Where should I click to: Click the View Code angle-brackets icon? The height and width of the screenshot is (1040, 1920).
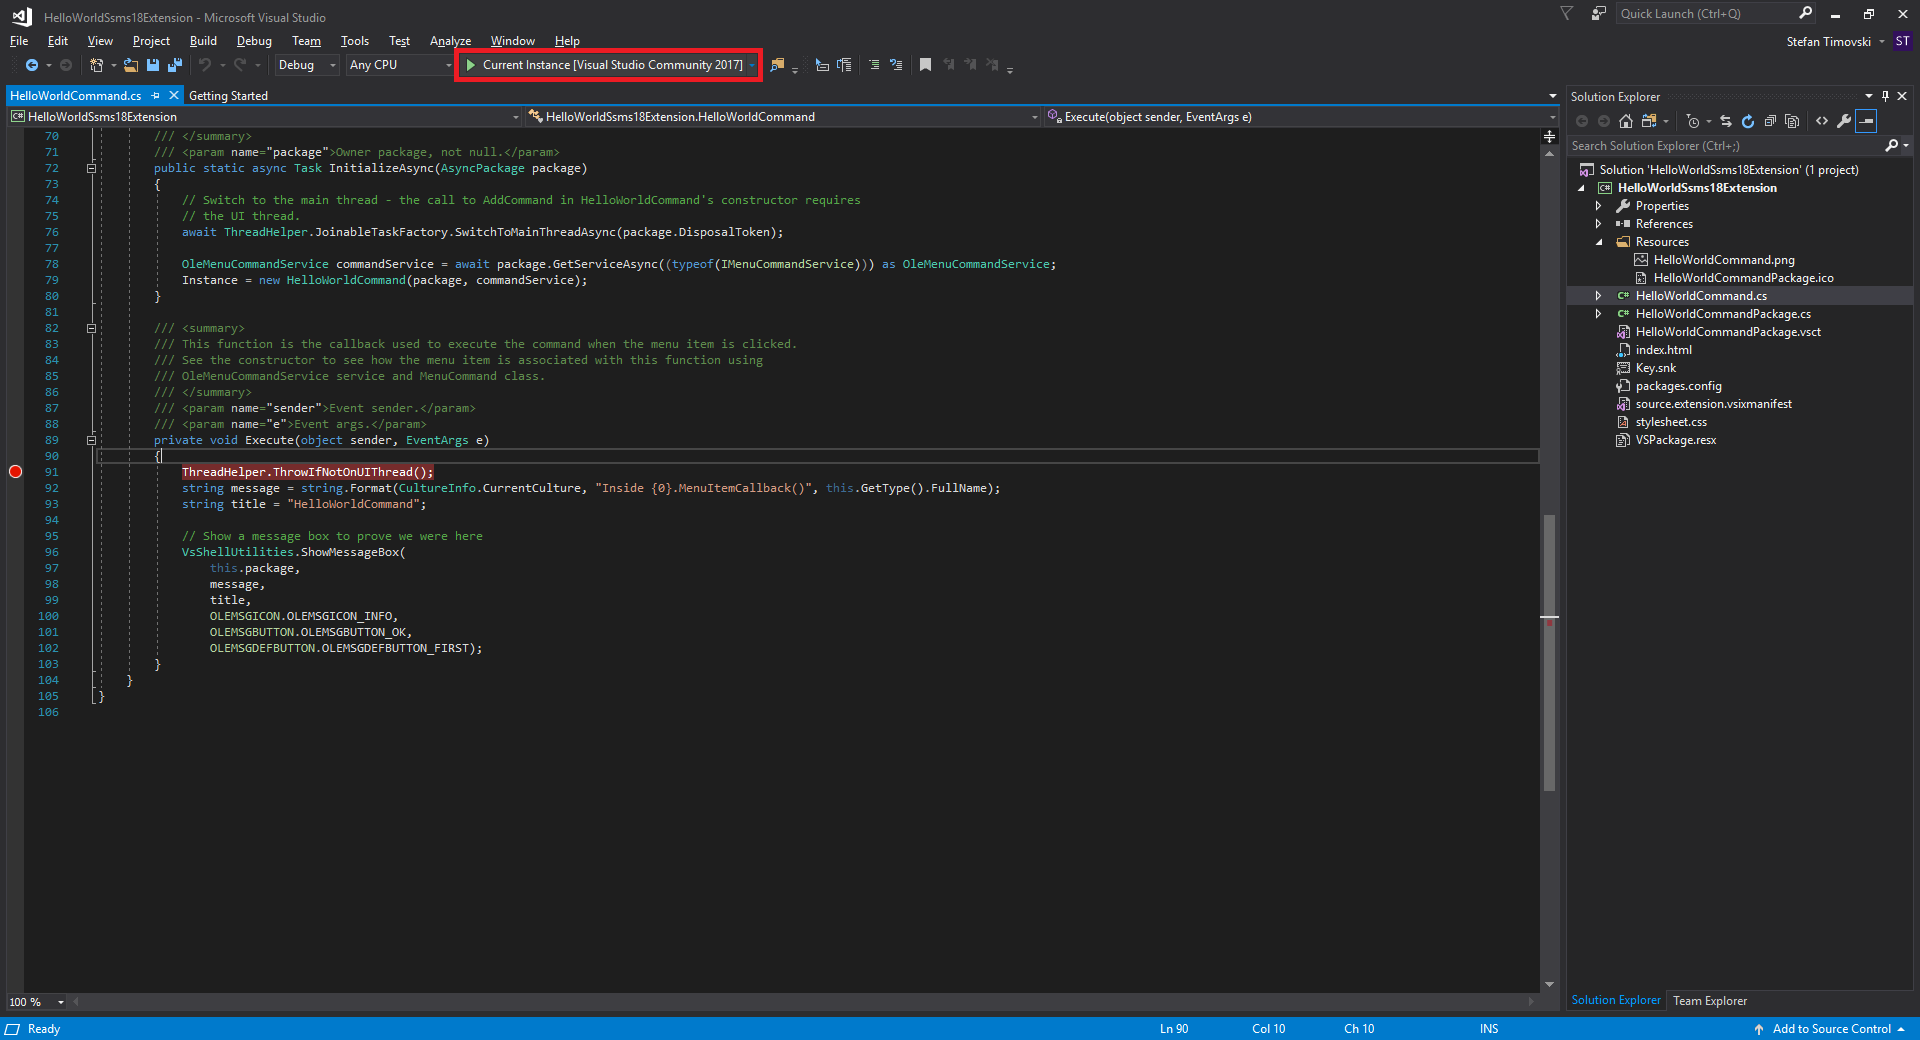pyautogui.click(x=1822, y=121)
